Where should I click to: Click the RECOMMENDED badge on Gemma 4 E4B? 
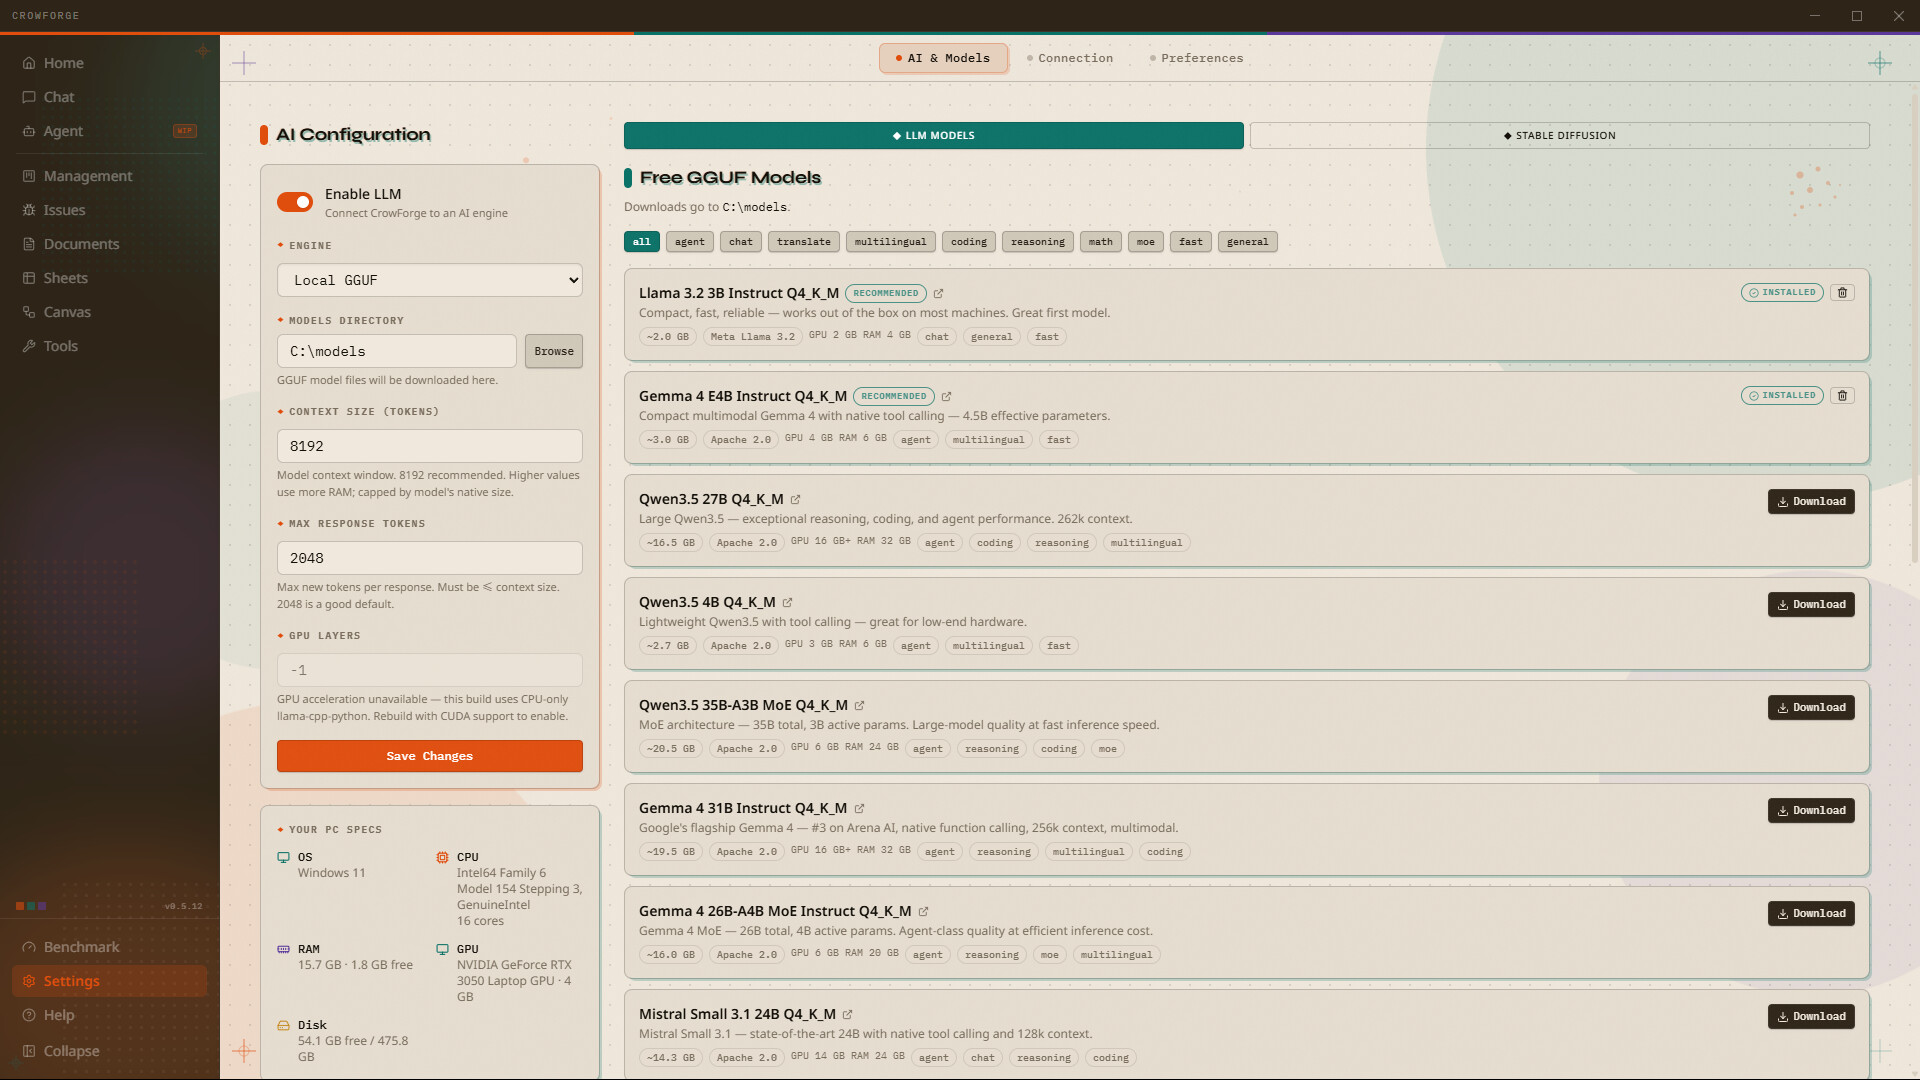click(894, 396)
